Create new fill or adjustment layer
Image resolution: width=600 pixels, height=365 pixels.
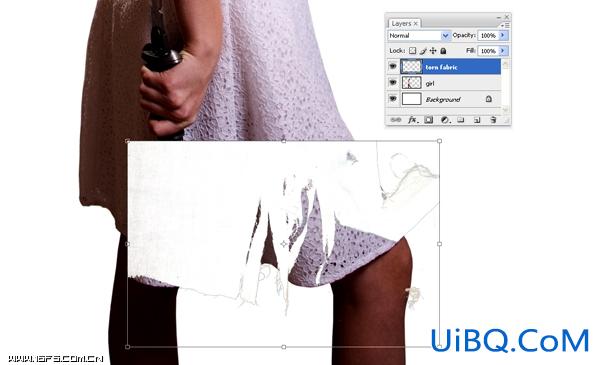click(x=445, y=120)
